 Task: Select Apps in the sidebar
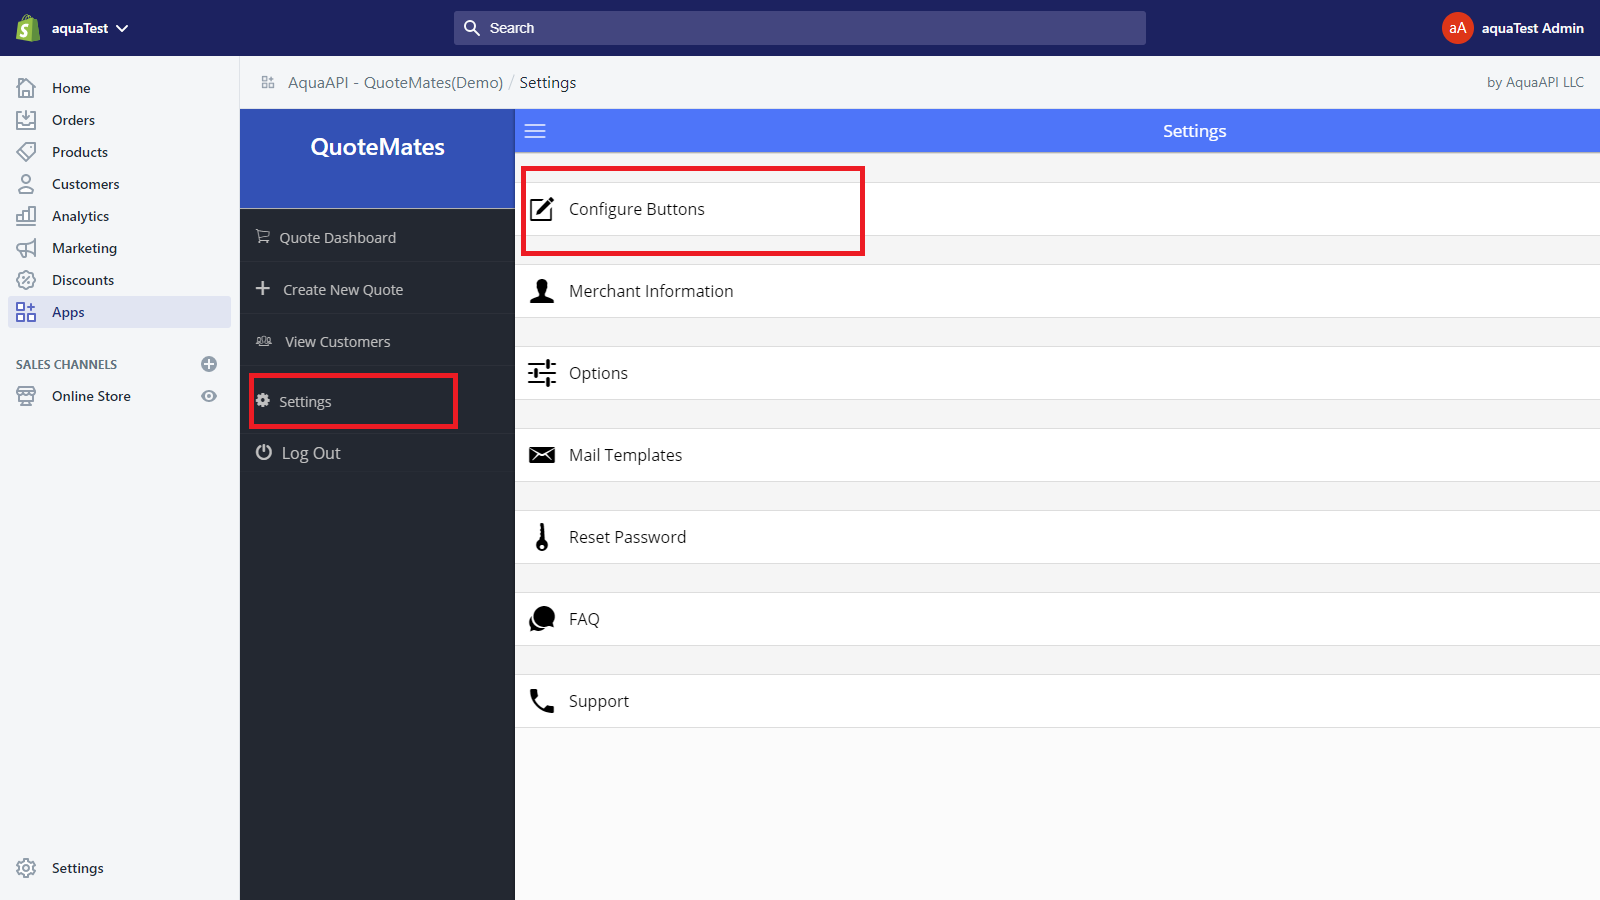pyautogui.click(x=120, y=312)
